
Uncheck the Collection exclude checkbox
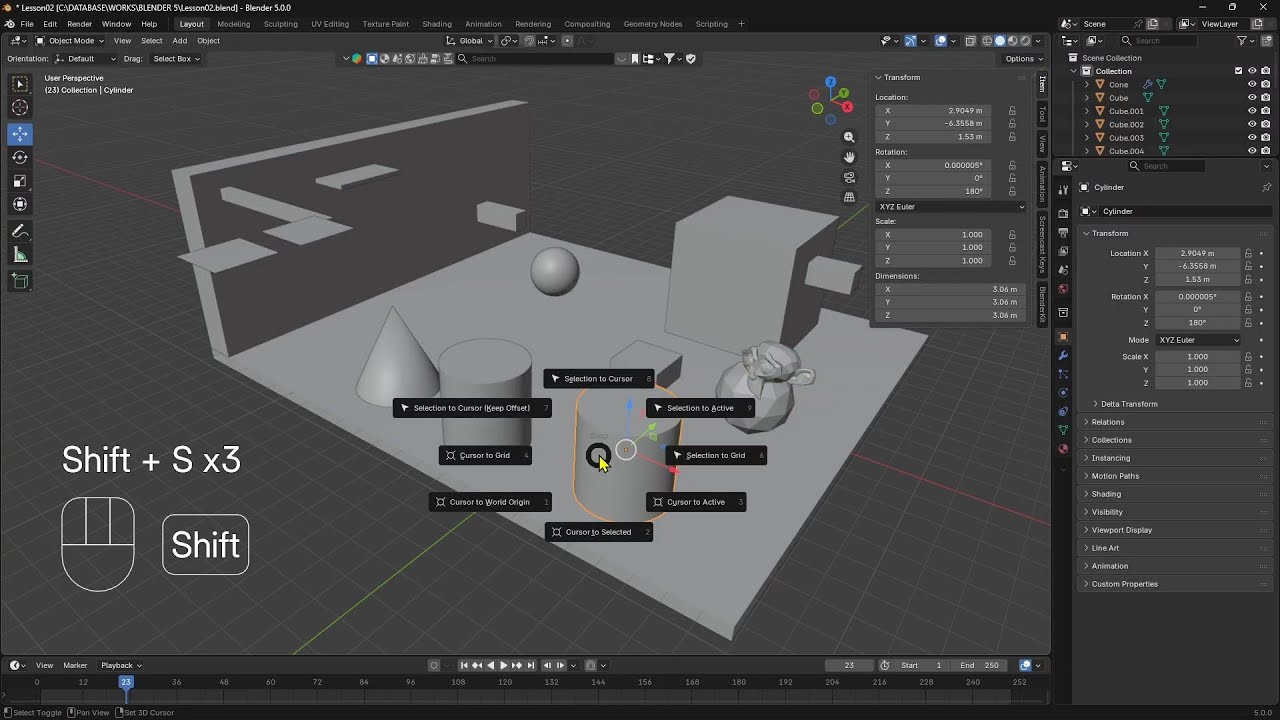1238,71
